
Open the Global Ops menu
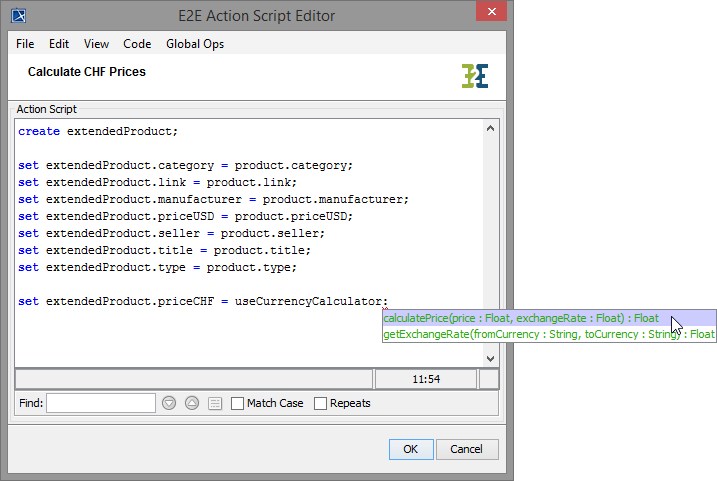point(195,44)
